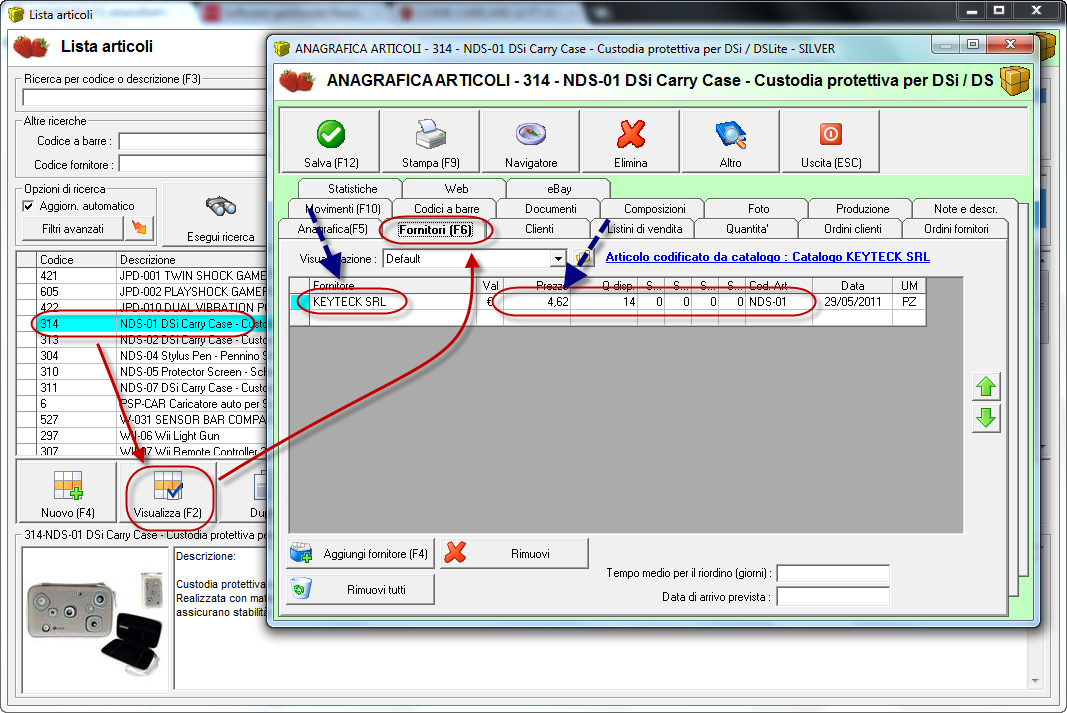This screenshot has height=713, width=1067.
Task: Select the KEYTECK SRL supplier row
Action: (x=607, y=301)
